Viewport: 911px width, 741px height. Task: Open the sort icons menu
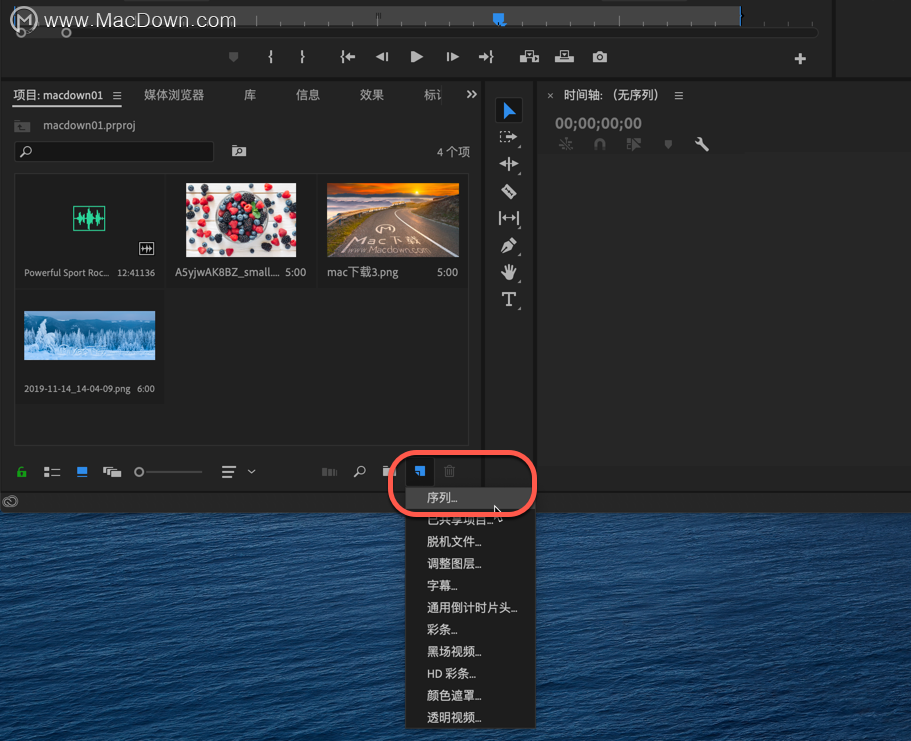click(229, 472)
